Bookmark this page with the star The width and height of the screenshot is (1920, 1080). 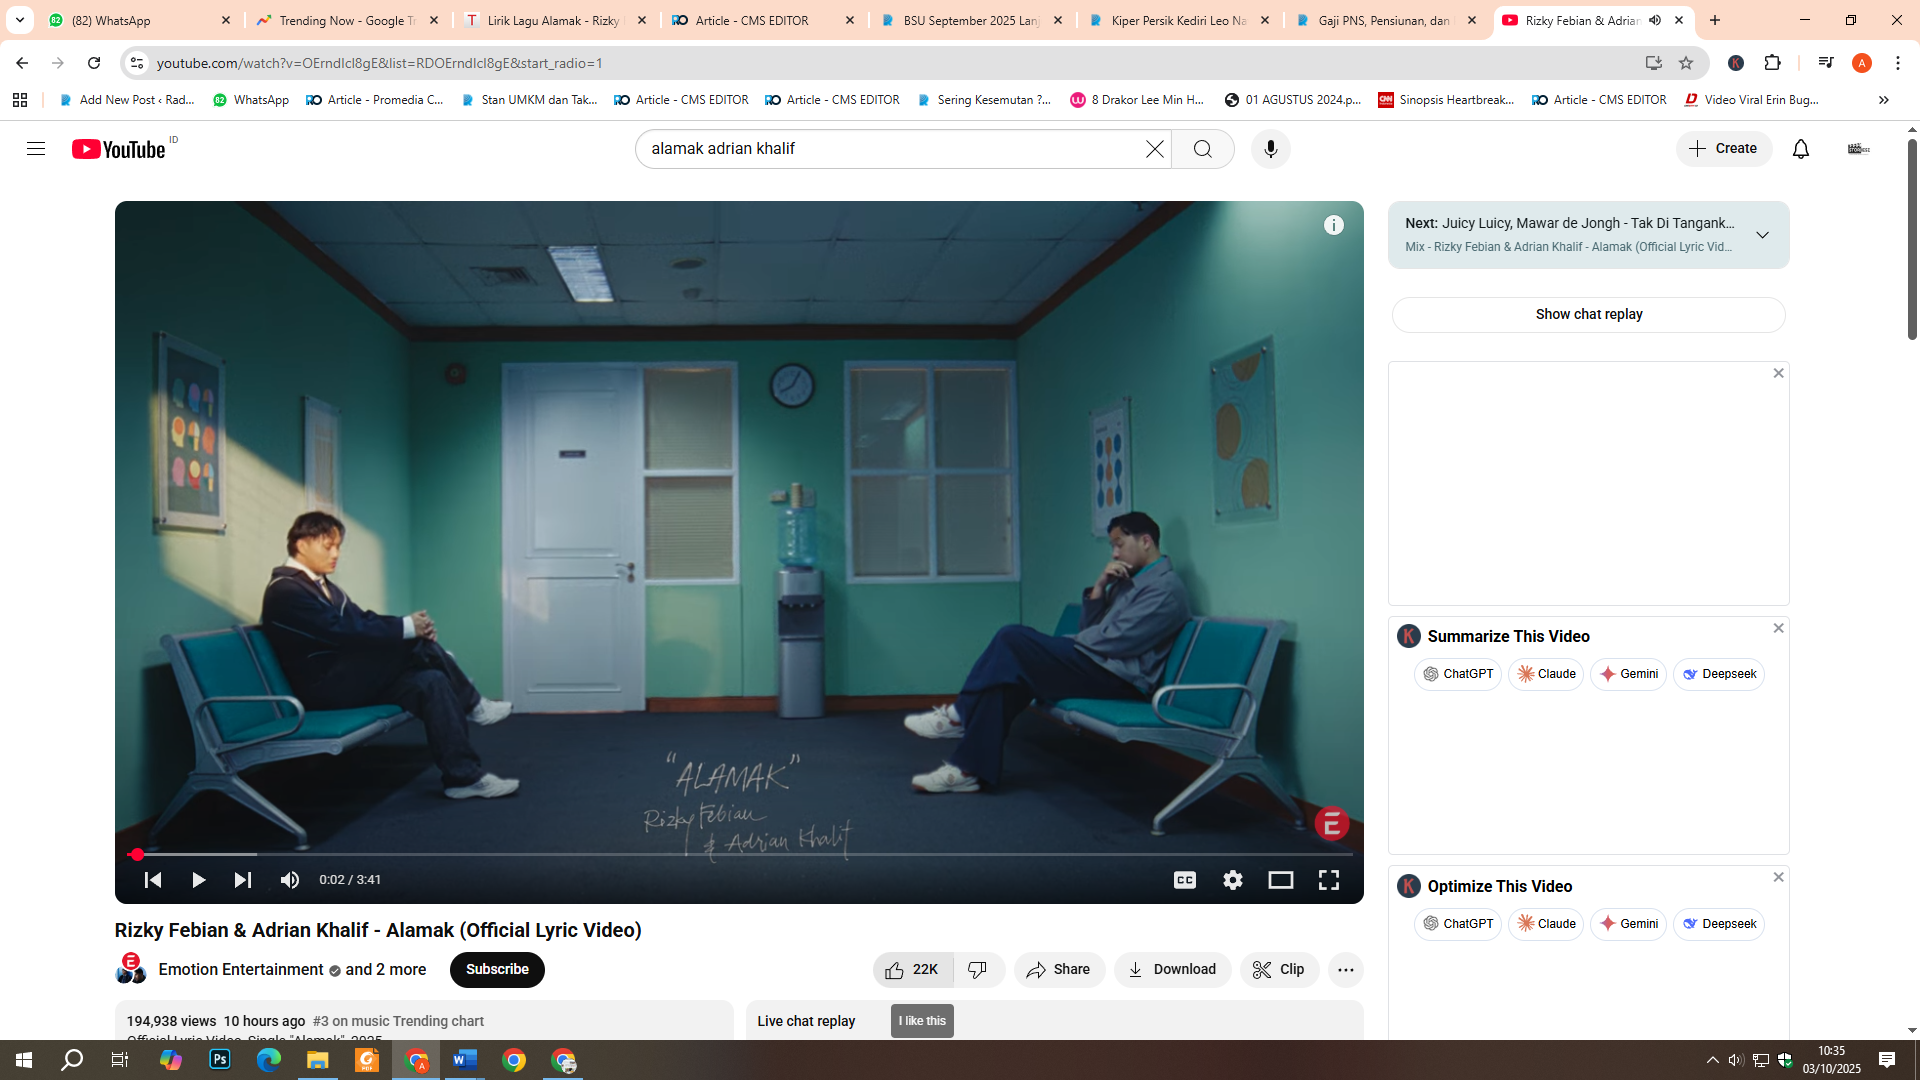click(x=1686, y=63)
